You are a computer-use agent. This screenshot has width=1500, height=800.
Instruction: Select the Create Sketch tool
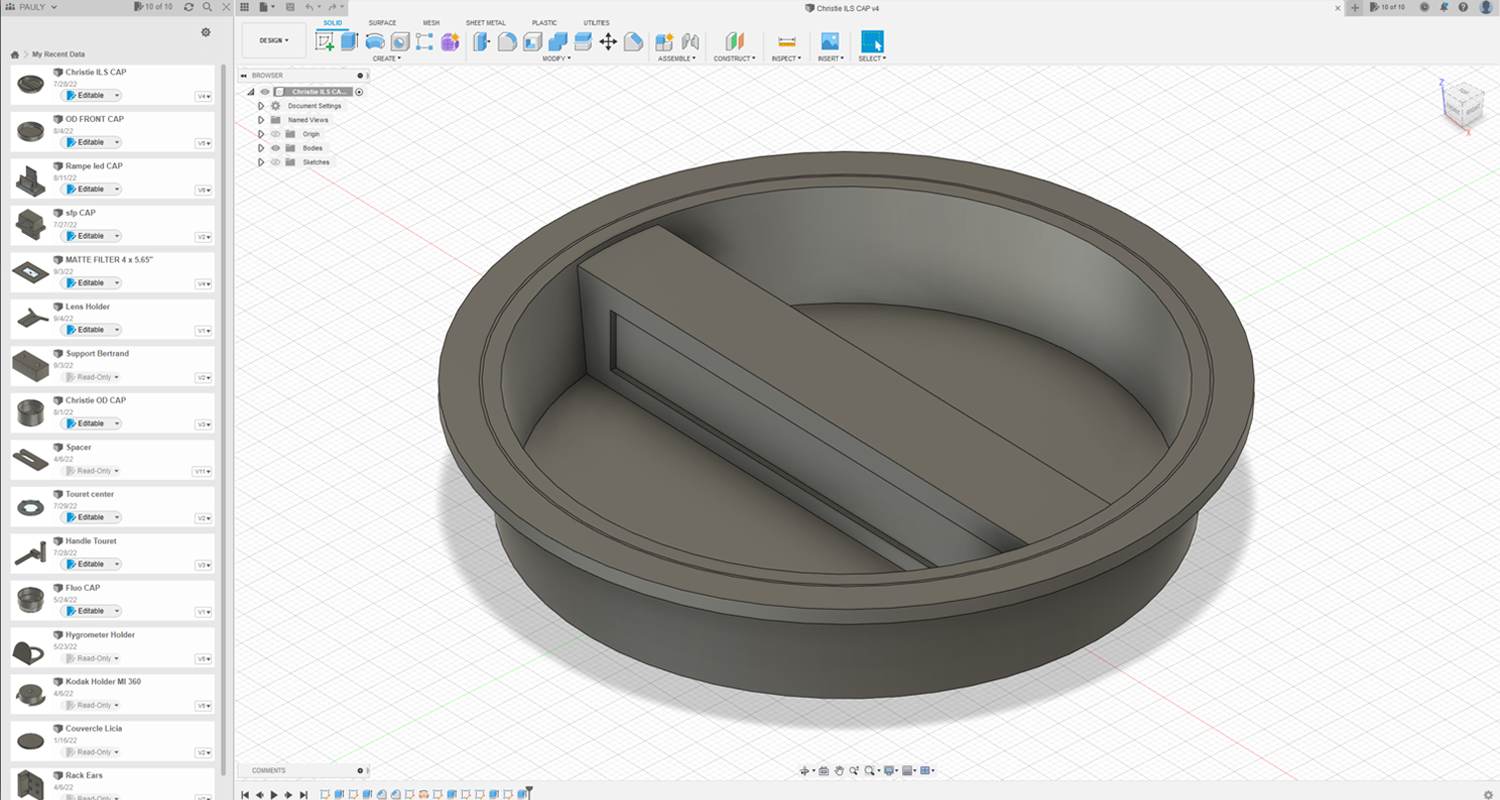(325, 41)
